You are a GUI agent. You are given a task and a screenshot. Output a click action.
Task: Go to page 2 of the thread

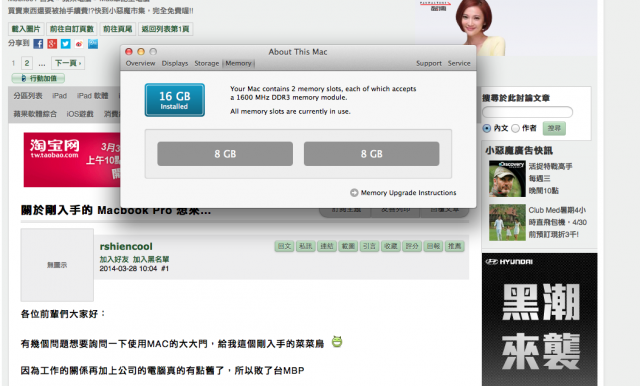27,63
